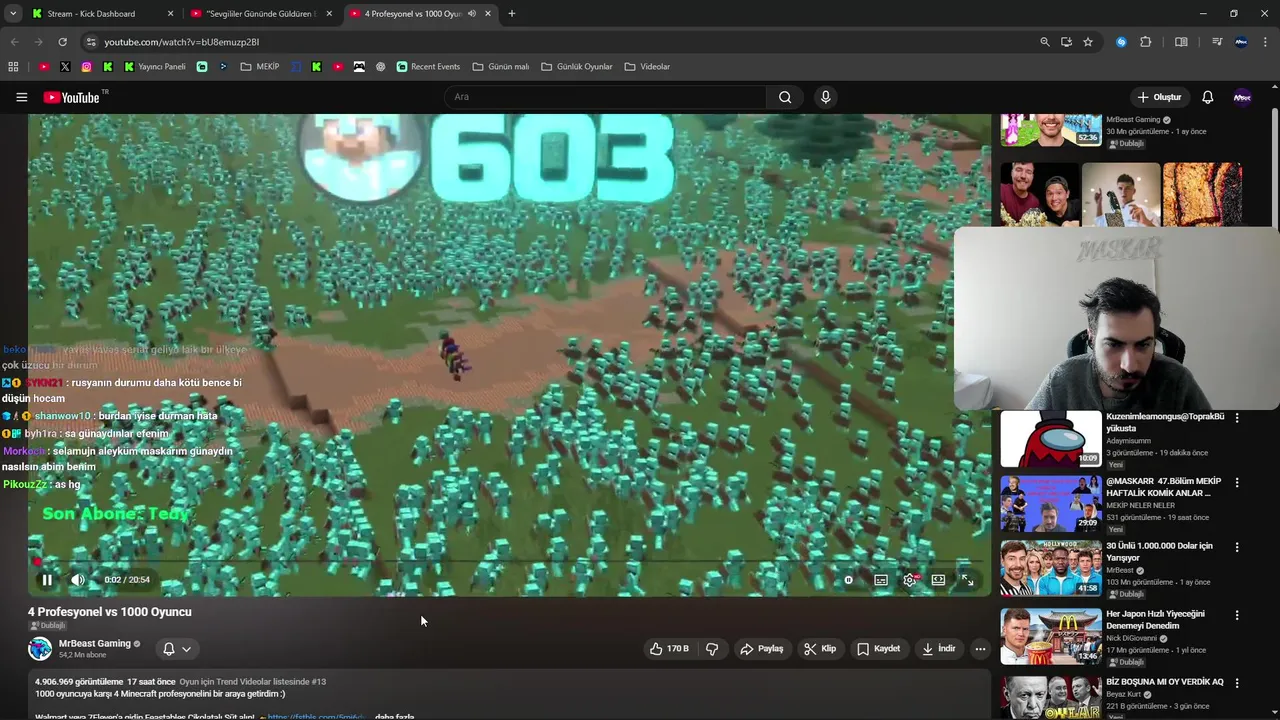Click the Klip scissors button

tap(819, 649)
